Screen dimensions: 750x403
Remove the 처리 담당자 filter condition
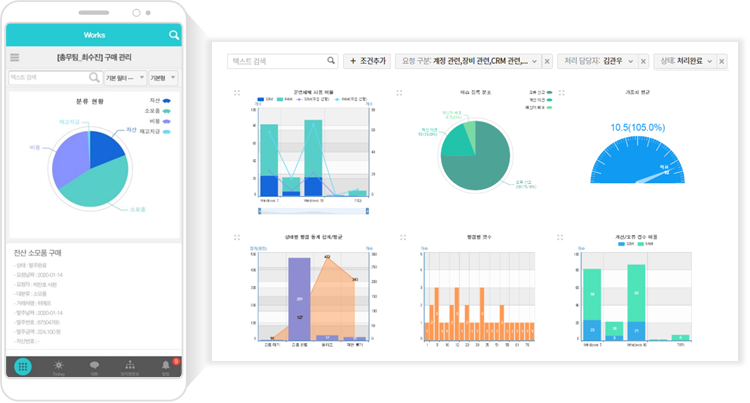point(643,61)
